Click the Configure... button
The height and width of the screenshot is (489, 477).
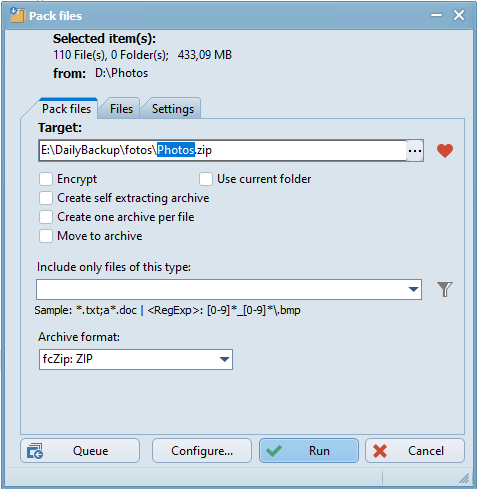202,451
